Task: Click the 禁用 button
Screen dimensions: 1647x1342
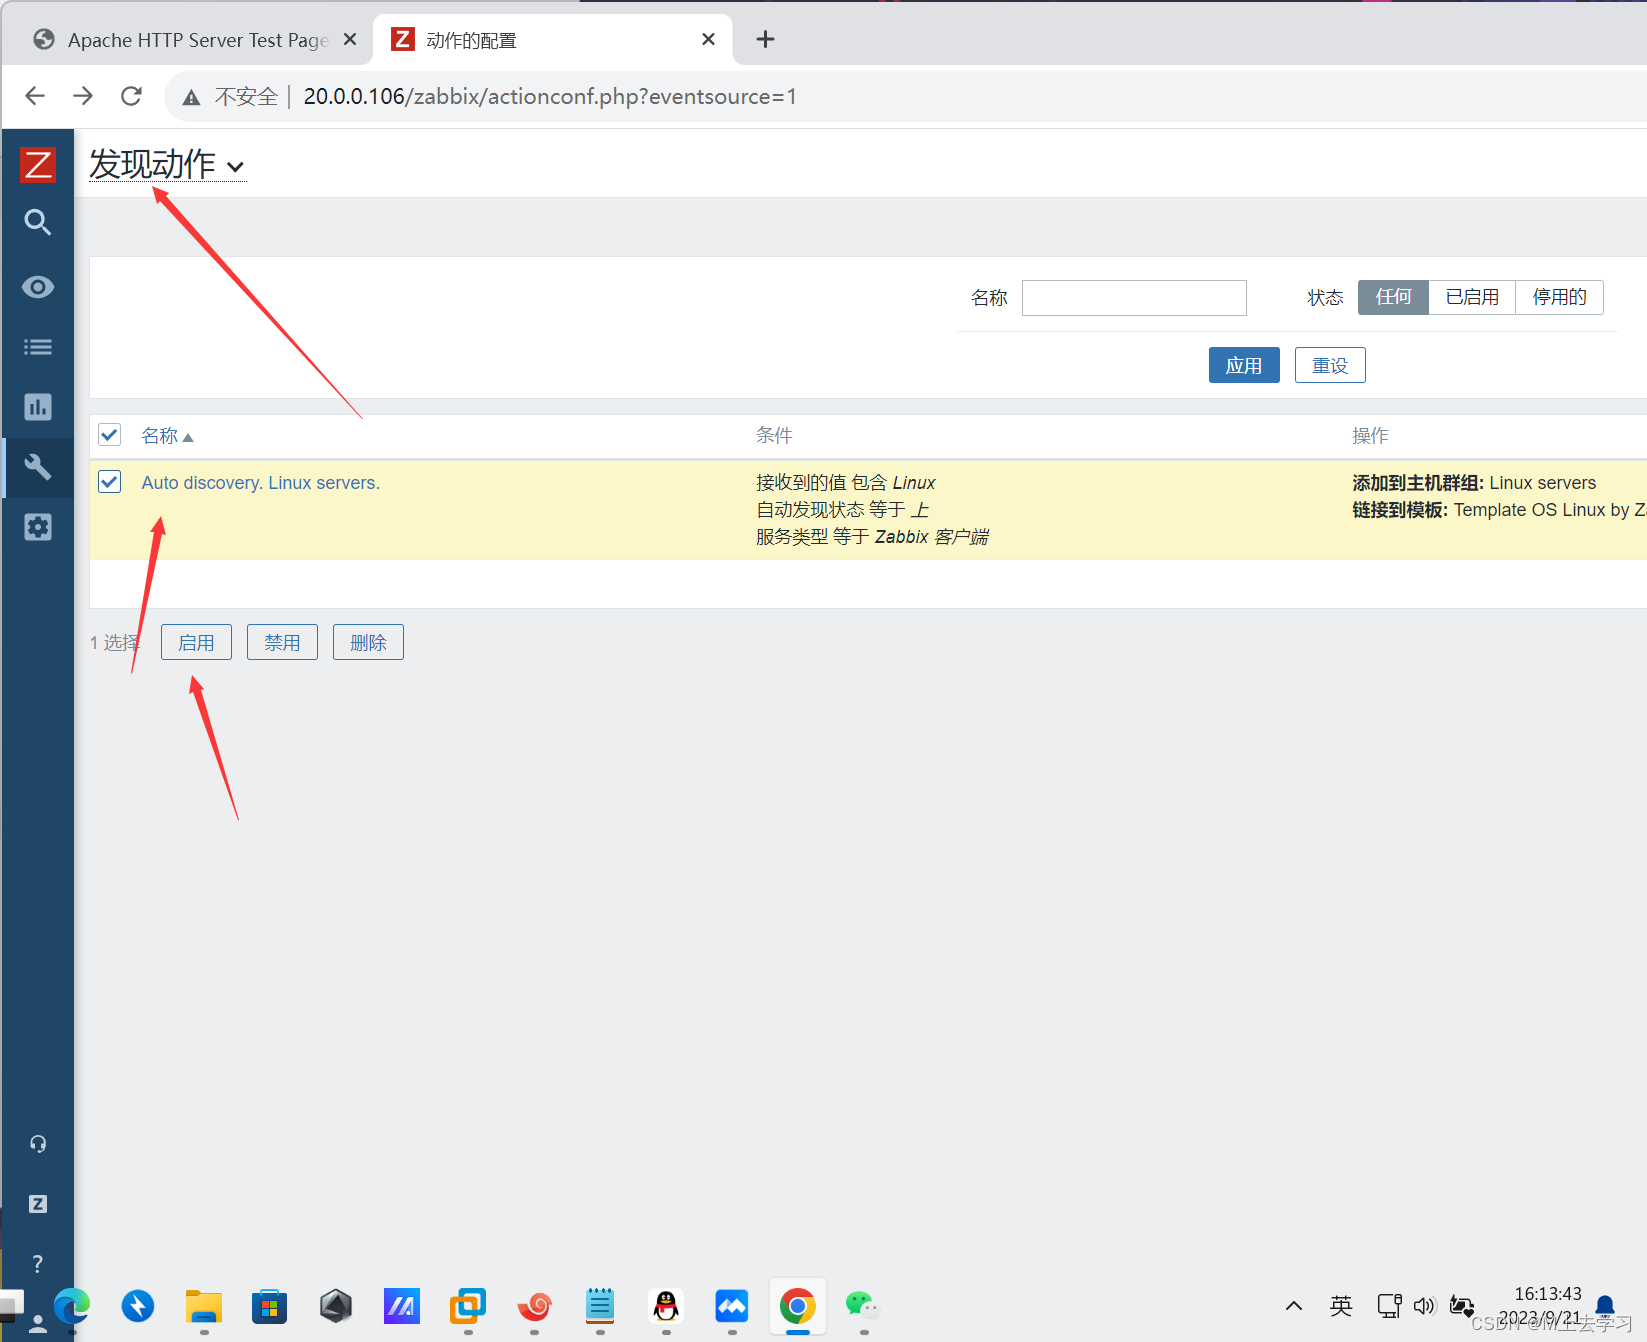Action: coord(282,642)
